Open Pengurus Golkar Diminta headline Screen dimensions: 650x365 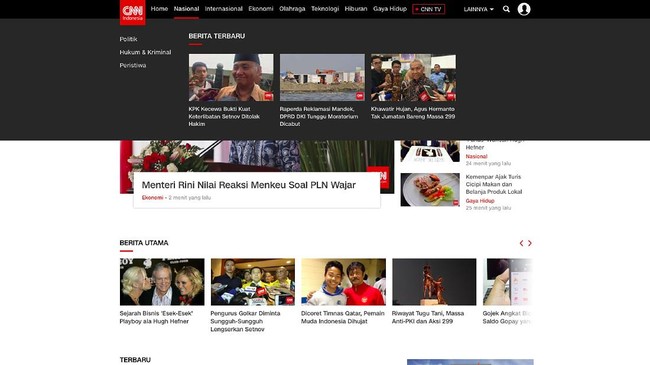click(x=245, y=321)
